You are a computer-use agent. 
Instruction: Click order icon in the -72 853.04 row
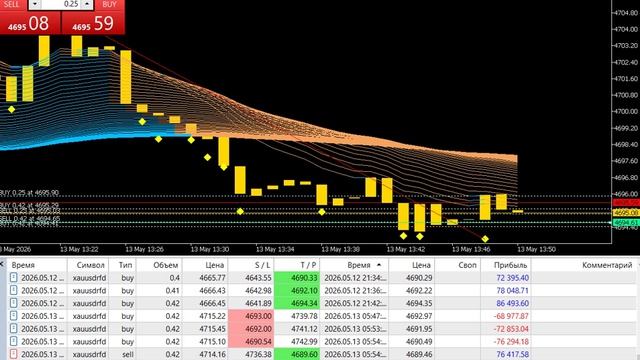[13, 329]
